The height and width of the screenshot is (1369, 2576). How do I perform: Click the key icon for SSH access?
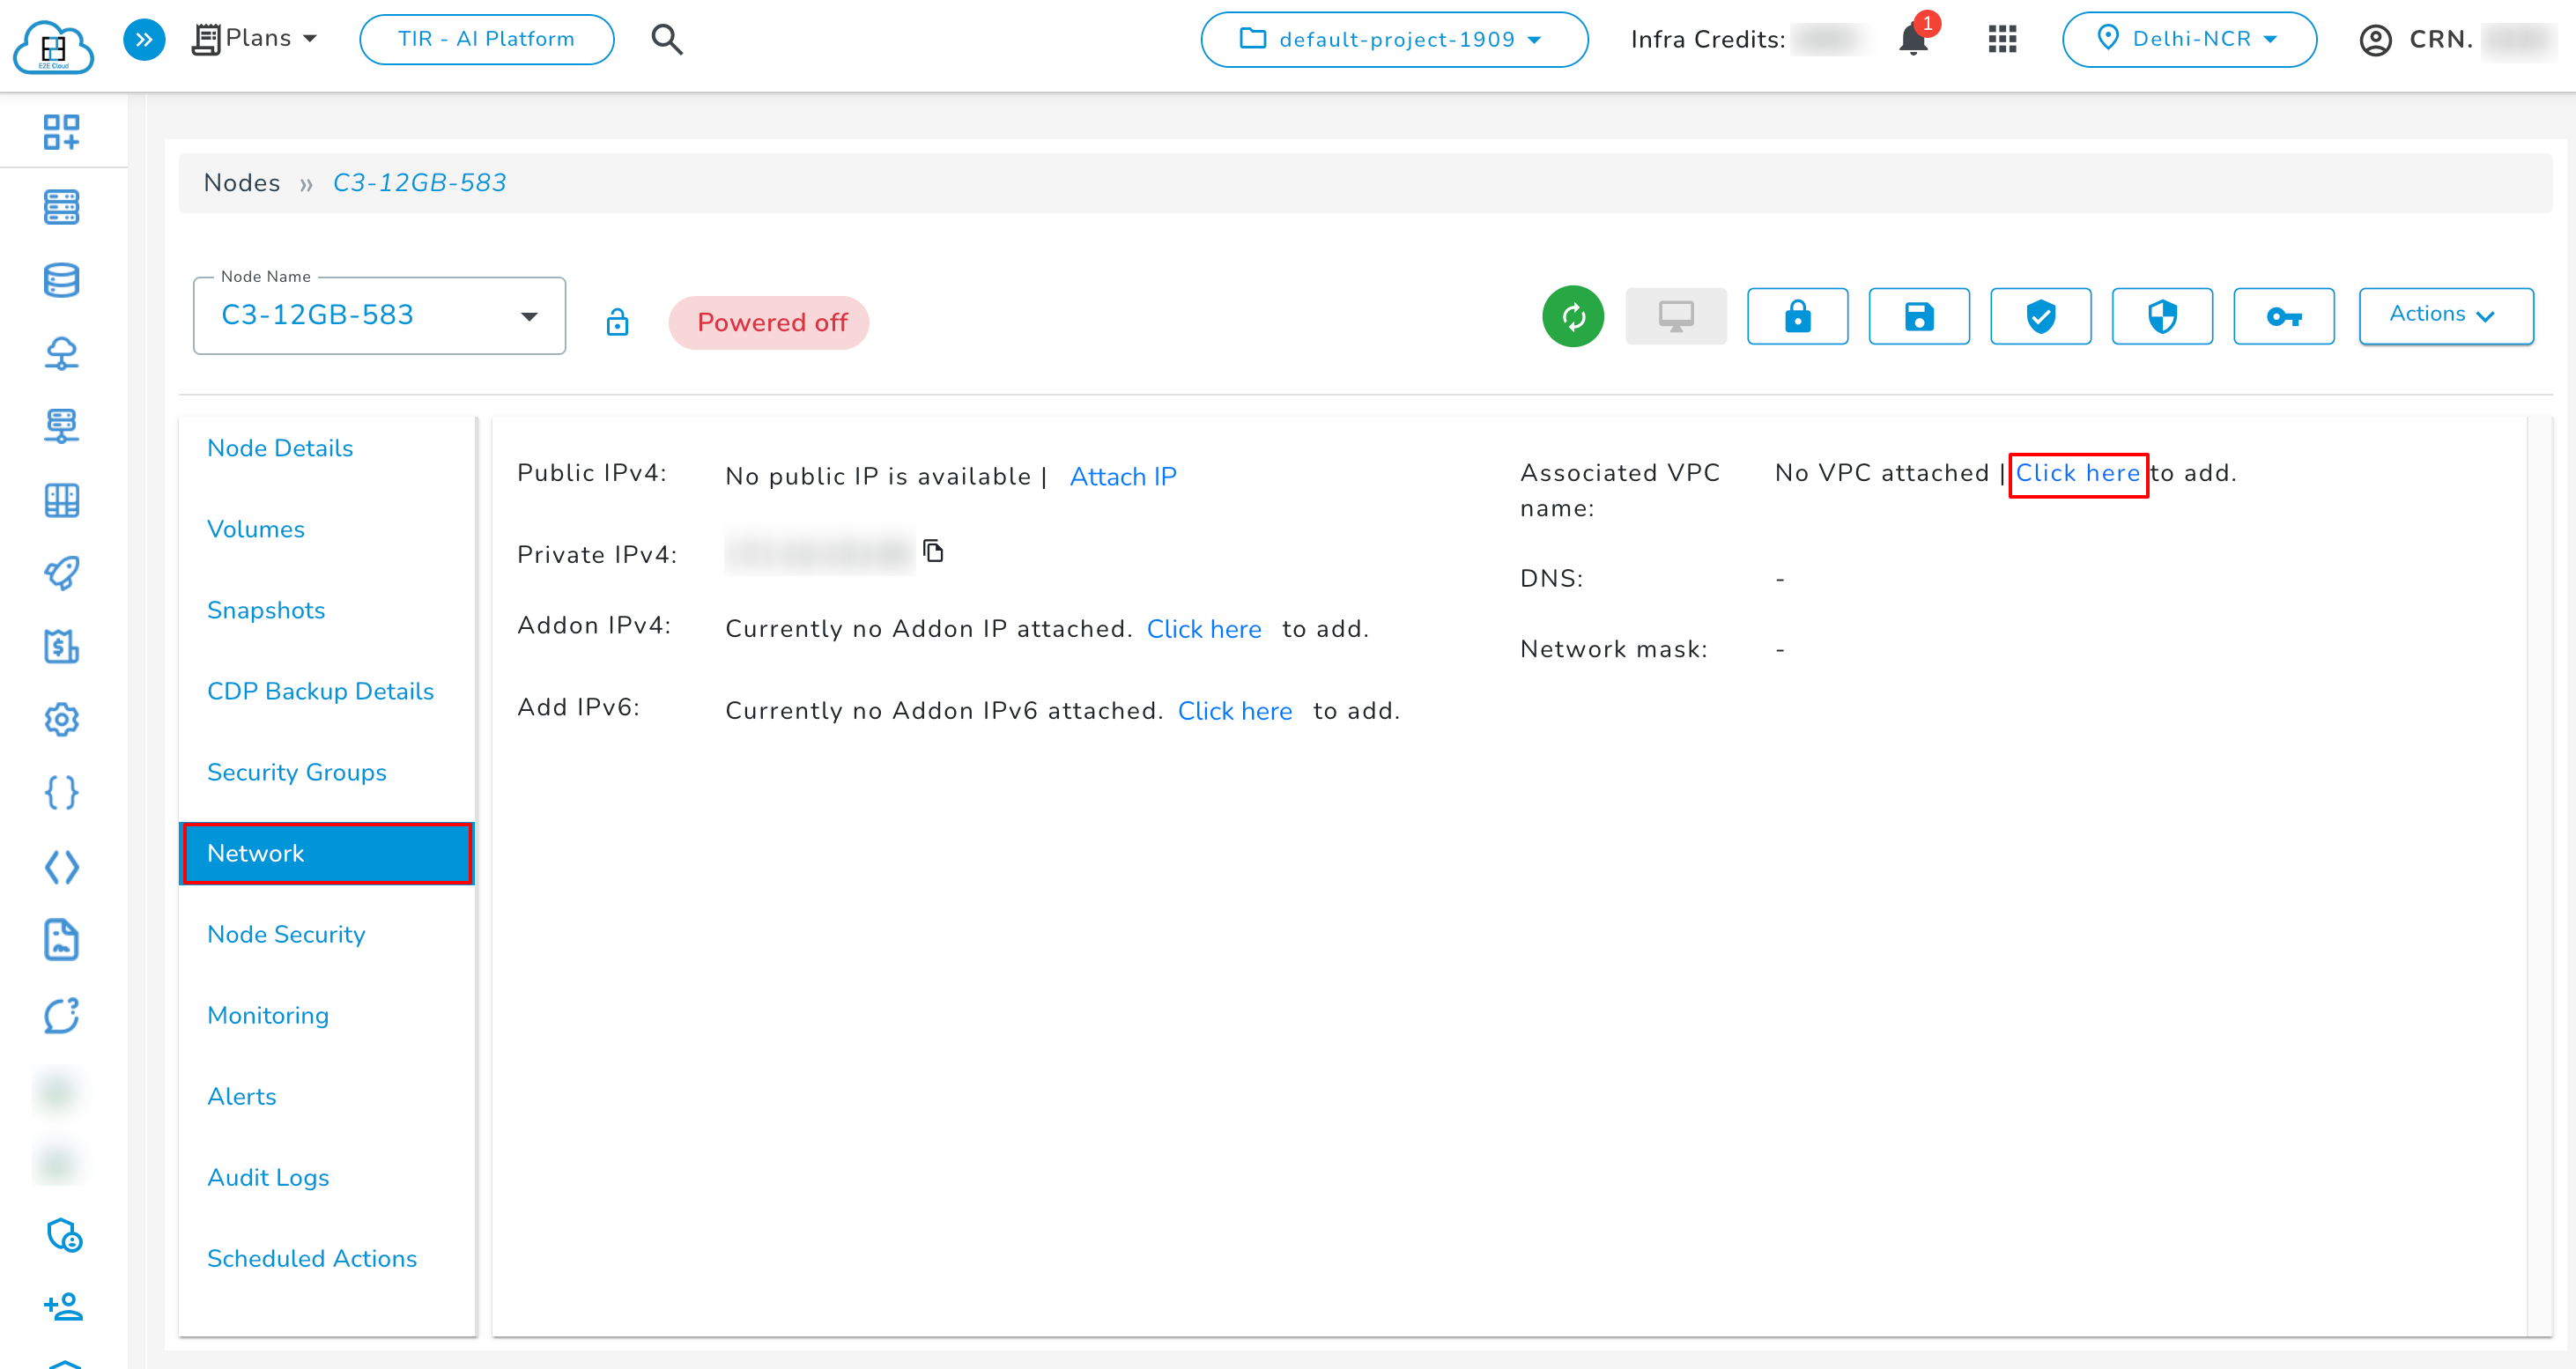[x=2284, y=316]
